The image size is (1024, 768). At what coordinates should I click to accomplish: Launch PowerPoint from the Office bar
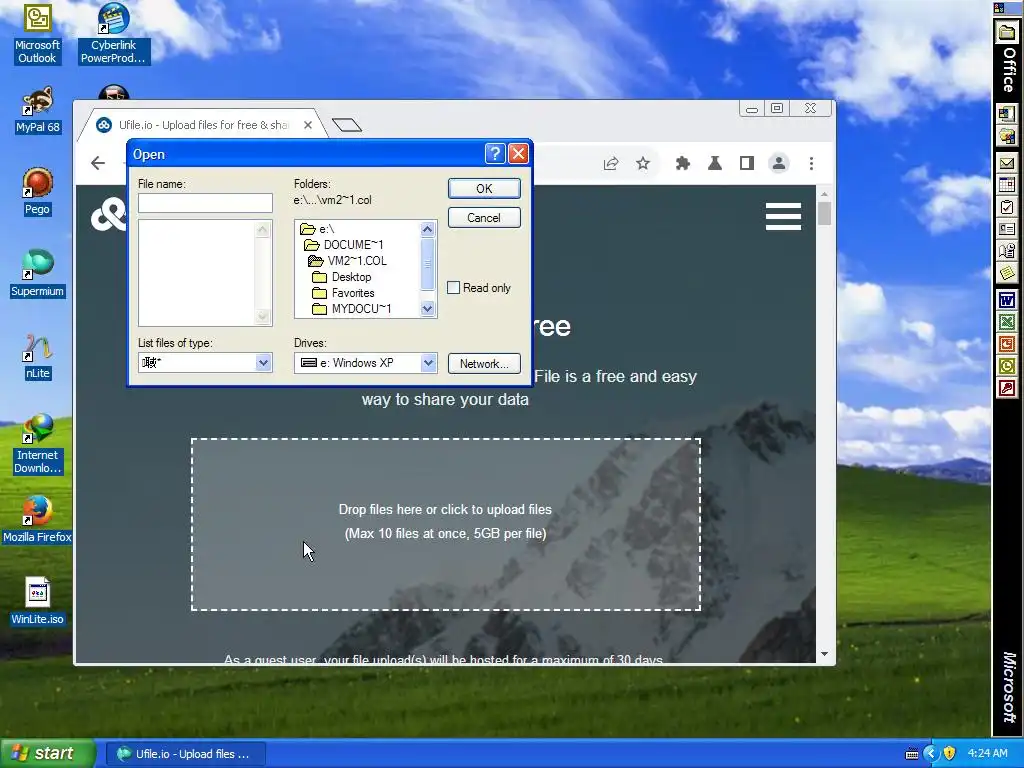(x=1006, y=345)
